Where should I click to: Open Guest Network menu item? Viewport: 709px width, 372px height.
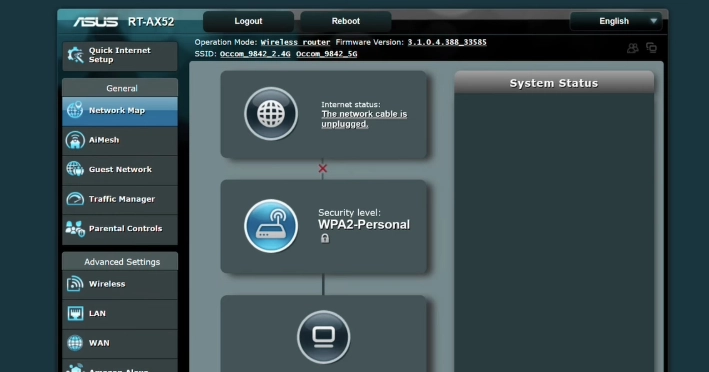click(x=120, y=170)
